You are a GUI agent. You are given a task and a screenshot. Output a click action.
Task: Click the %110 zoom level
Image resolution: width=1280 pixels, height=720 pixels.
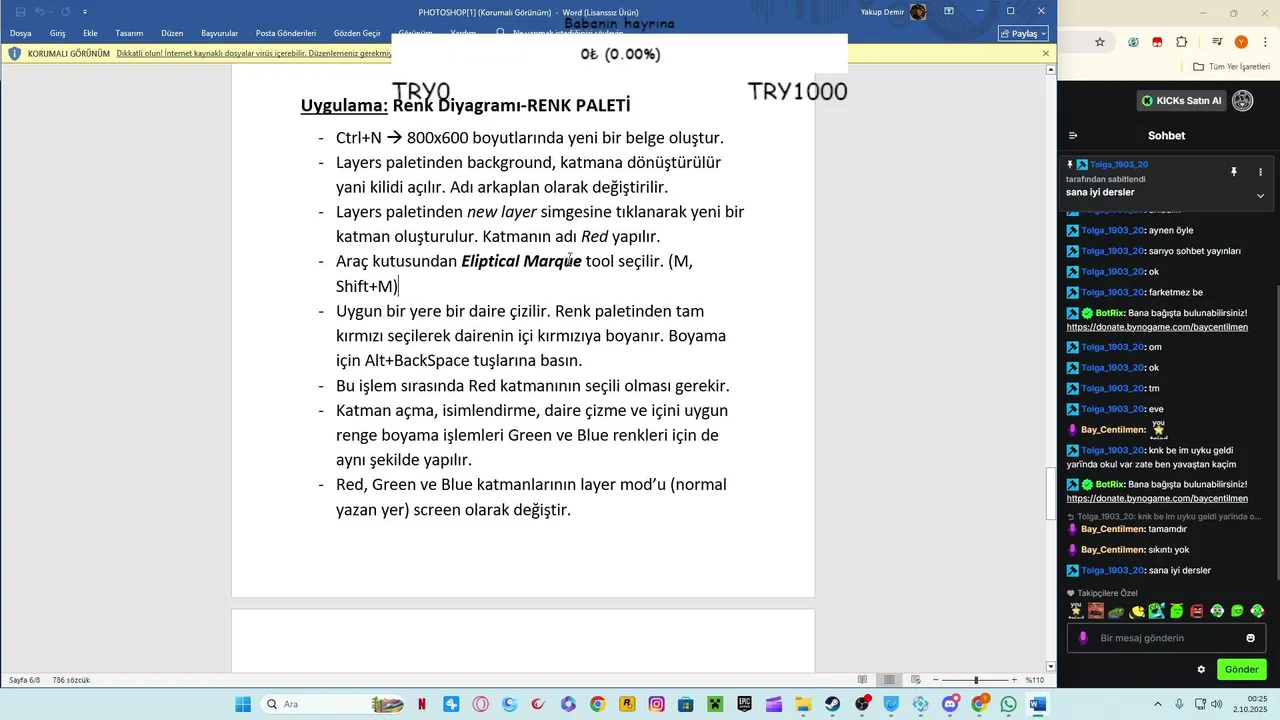click(1035, 680)
